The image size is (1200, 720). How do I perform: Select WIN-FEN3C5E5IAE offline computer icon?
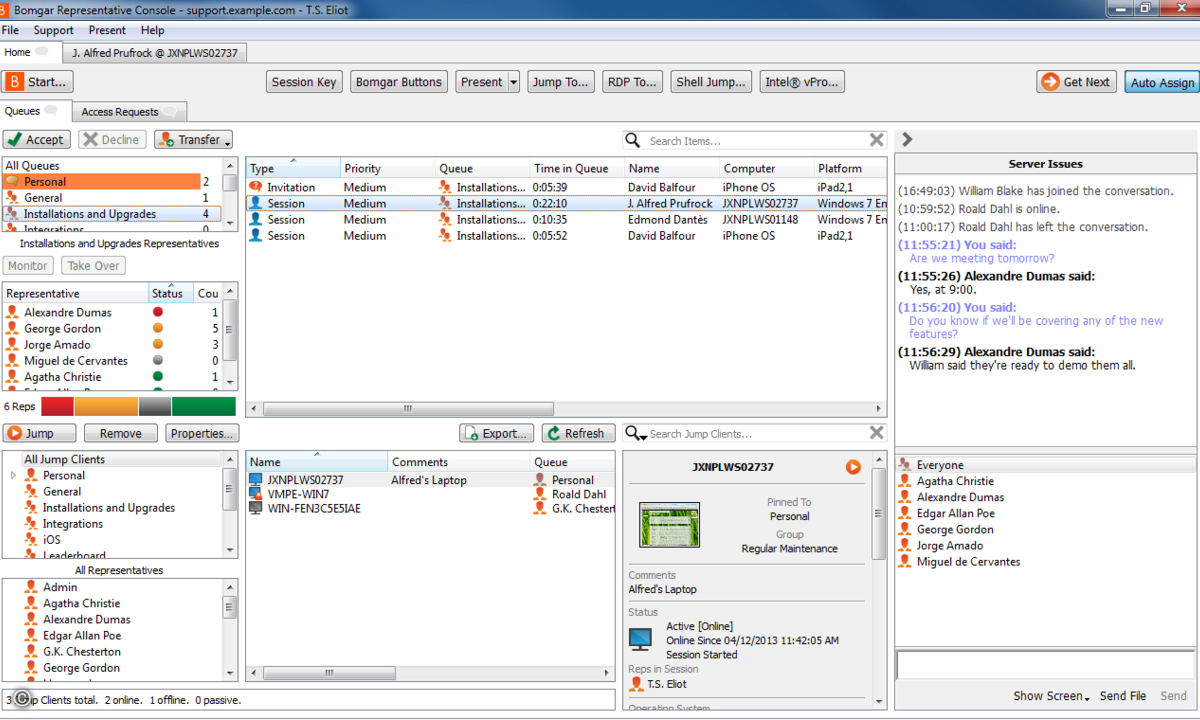tap(256, 508)
